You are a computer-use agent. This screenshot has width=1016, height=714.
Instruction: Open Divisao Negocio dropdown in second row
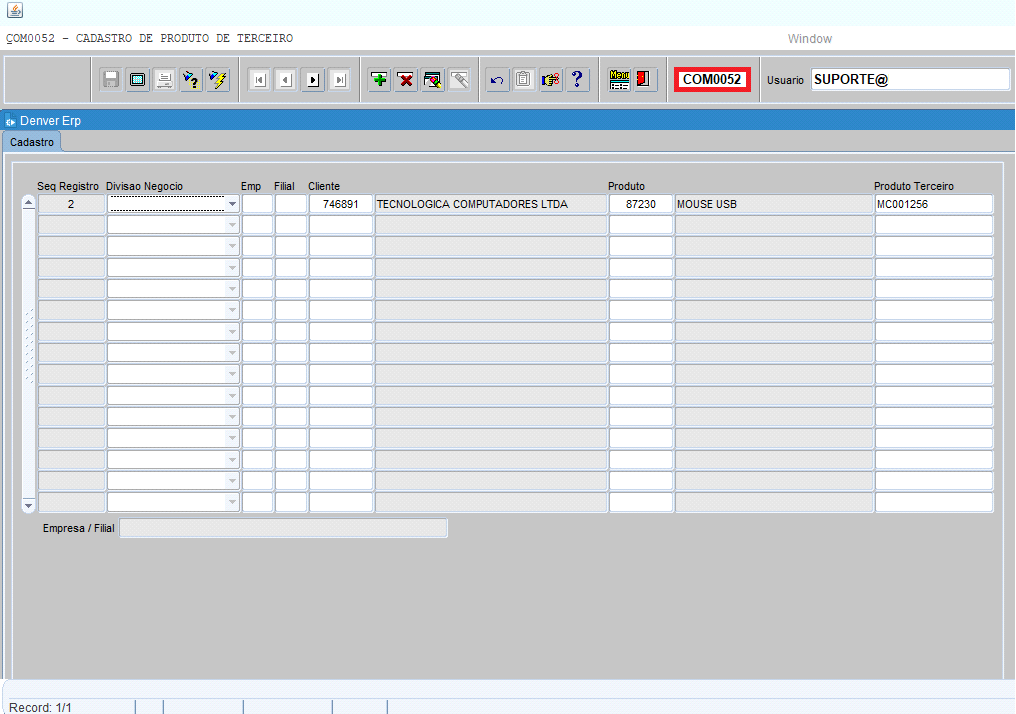[x=232, y=225]
